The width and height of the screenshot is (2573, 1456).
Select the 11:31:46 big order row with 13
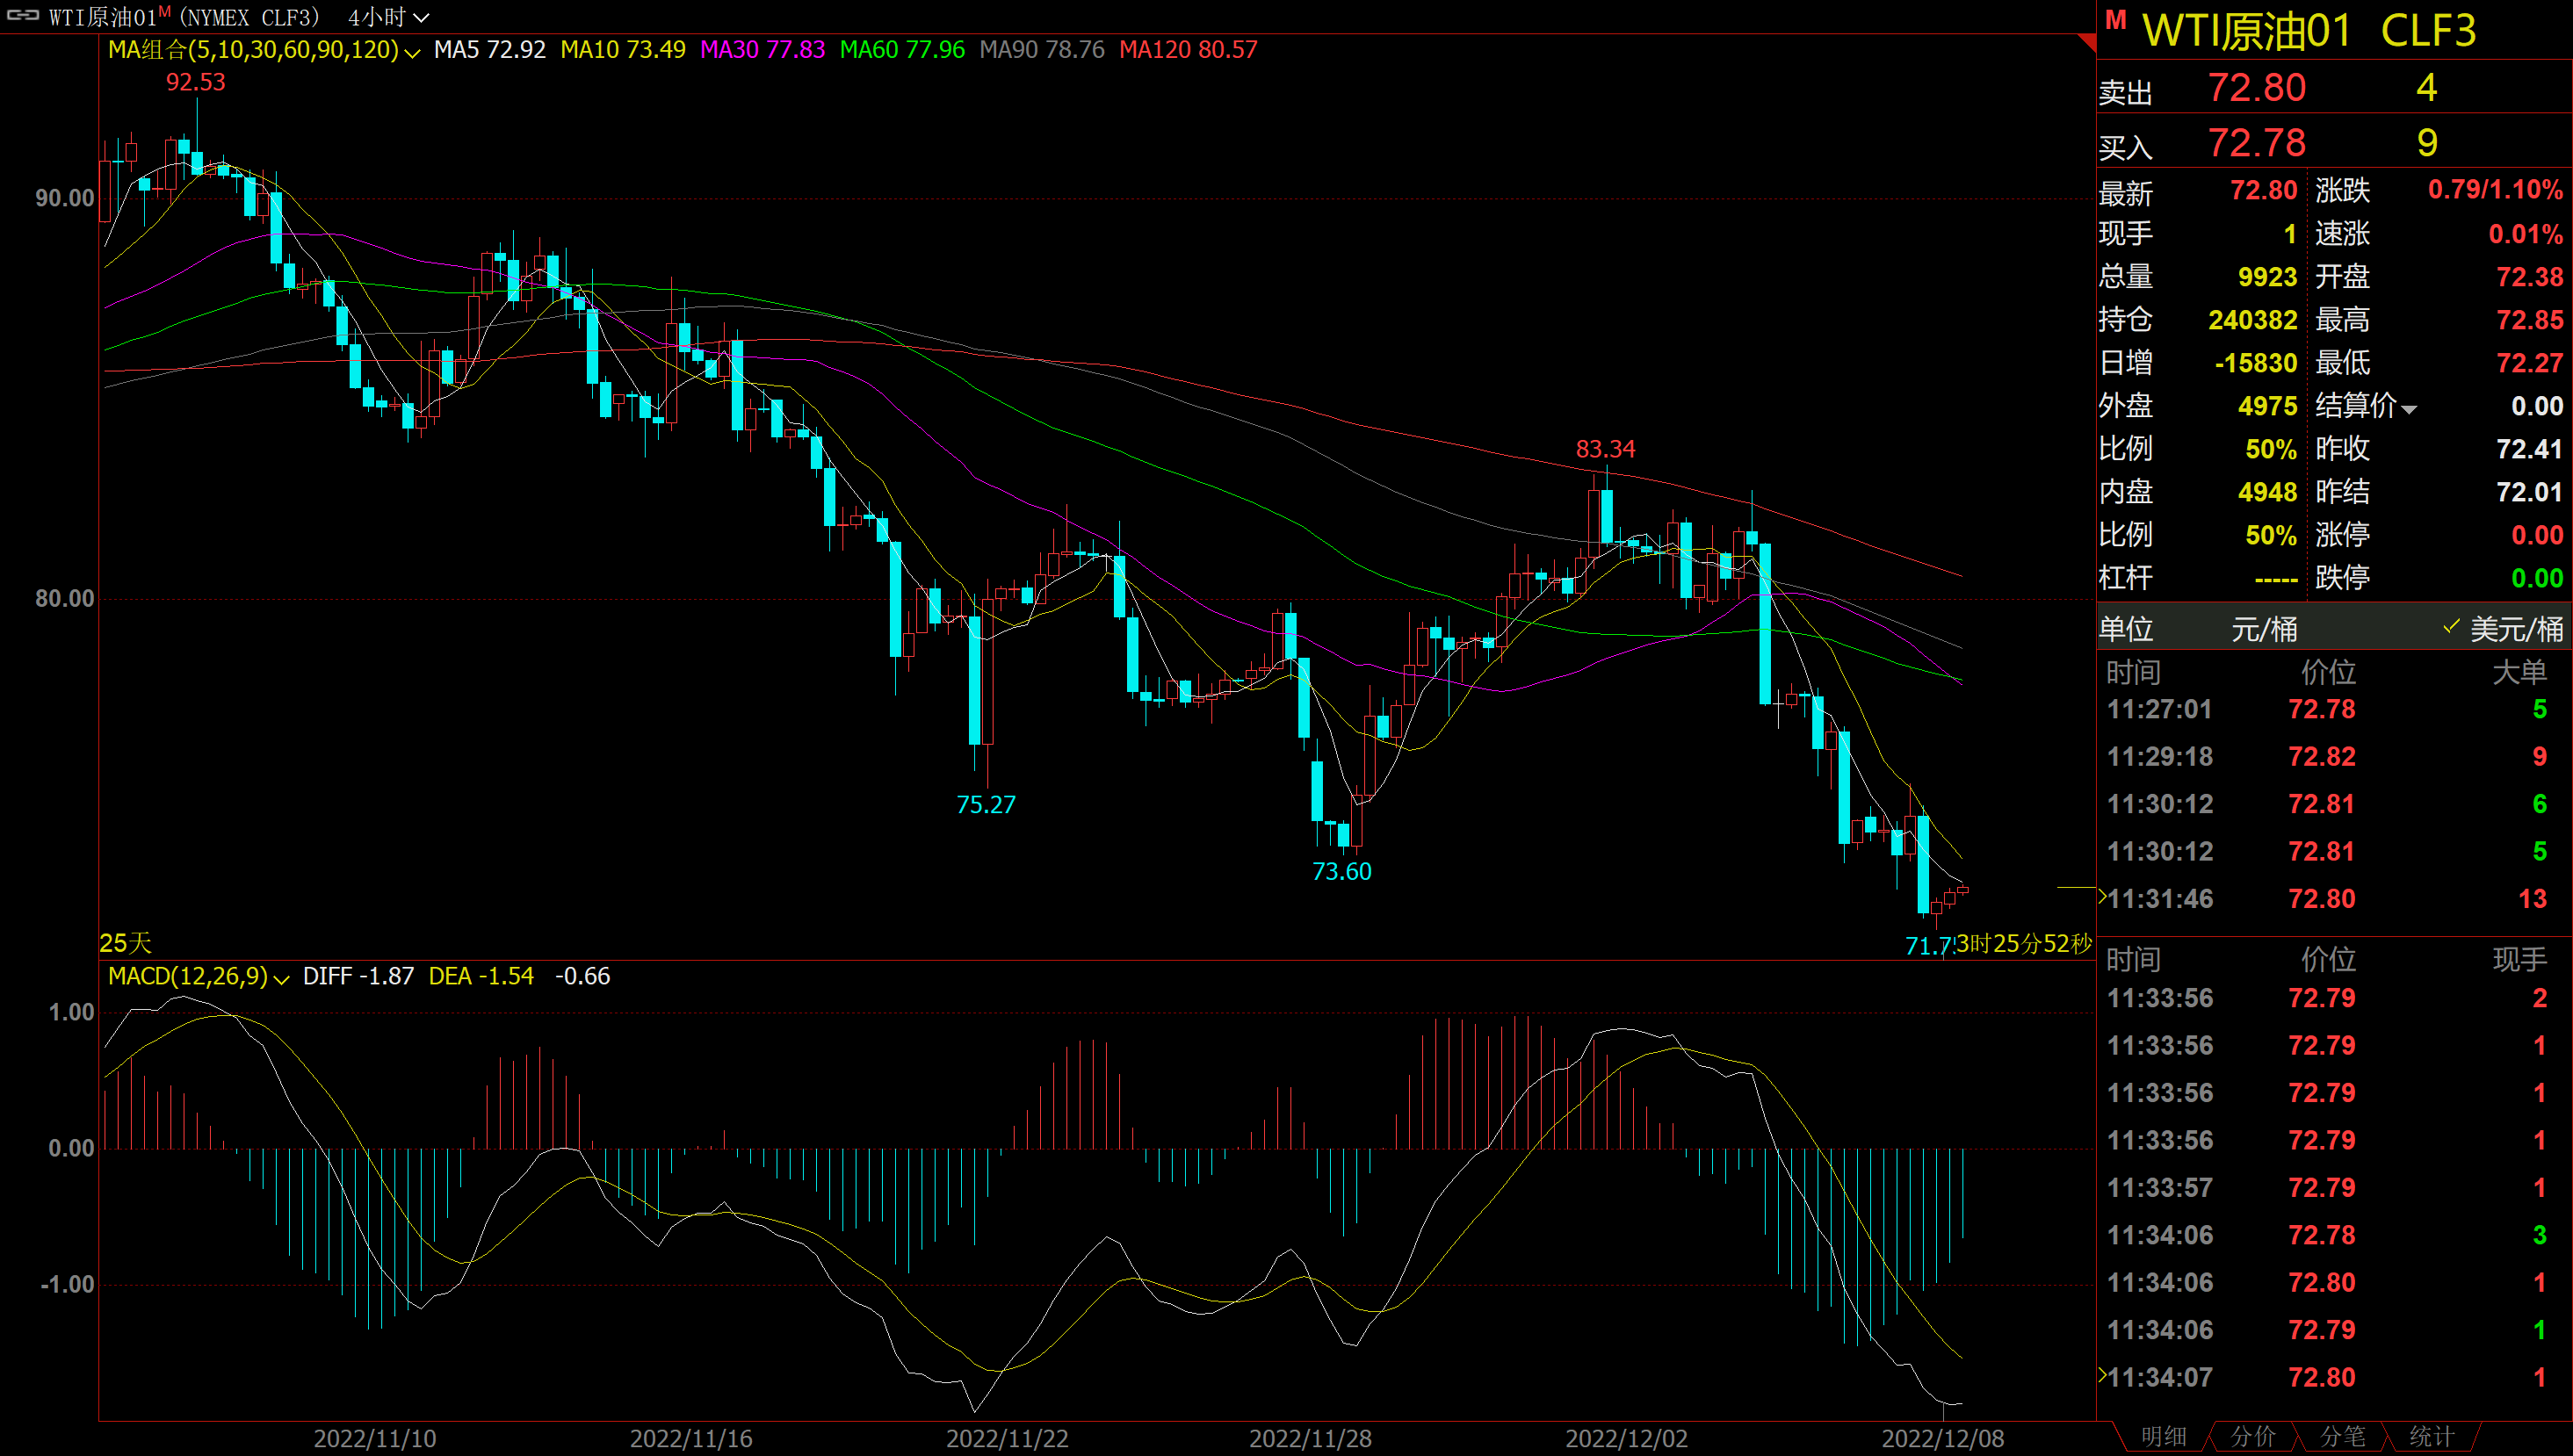2334,899
